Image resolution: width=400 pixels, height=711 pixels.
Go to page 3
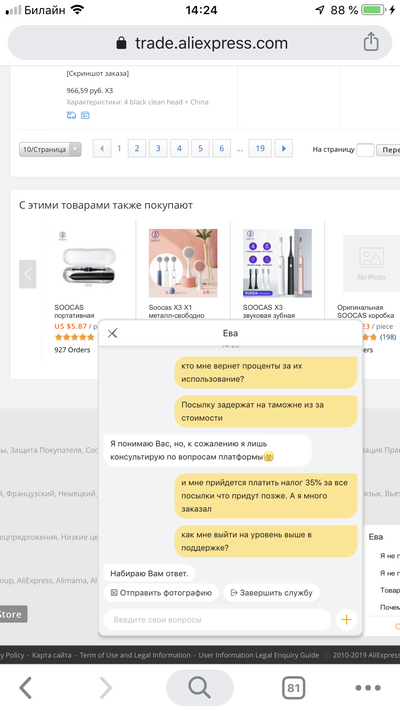pyautogui.click(x=158, y=148)
